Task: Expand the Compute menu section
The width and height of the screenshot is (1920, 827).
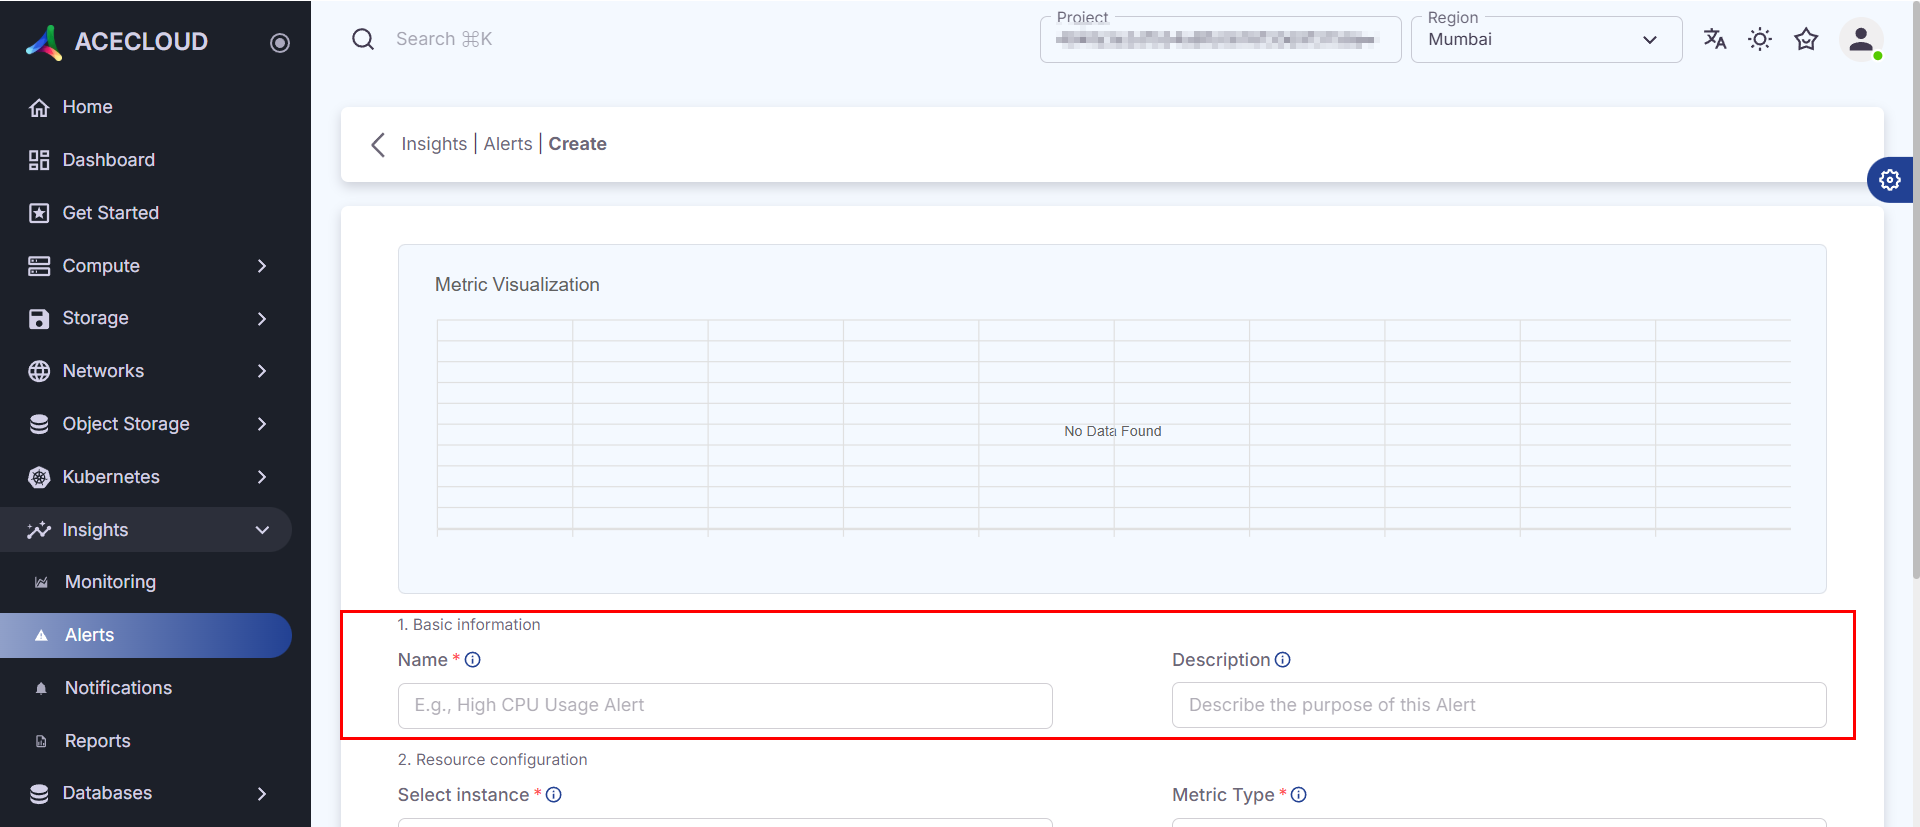Action: click(x=150, y=266)
